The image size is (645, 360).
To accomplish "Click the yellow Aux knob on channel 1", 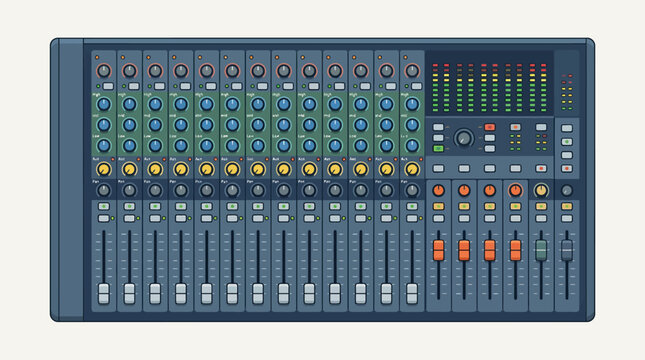I will pos(104,169).
